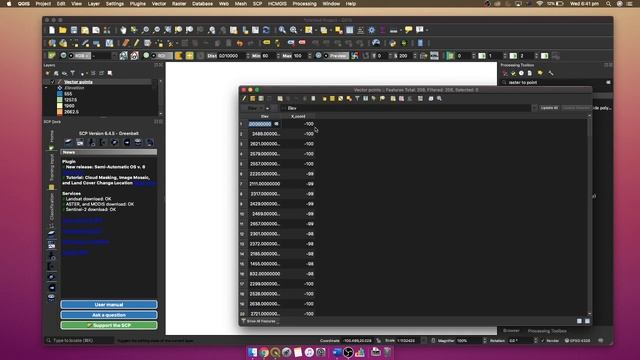Click the blue 555 elevation color swatch
640x360 pixels.
coord(60,94)
